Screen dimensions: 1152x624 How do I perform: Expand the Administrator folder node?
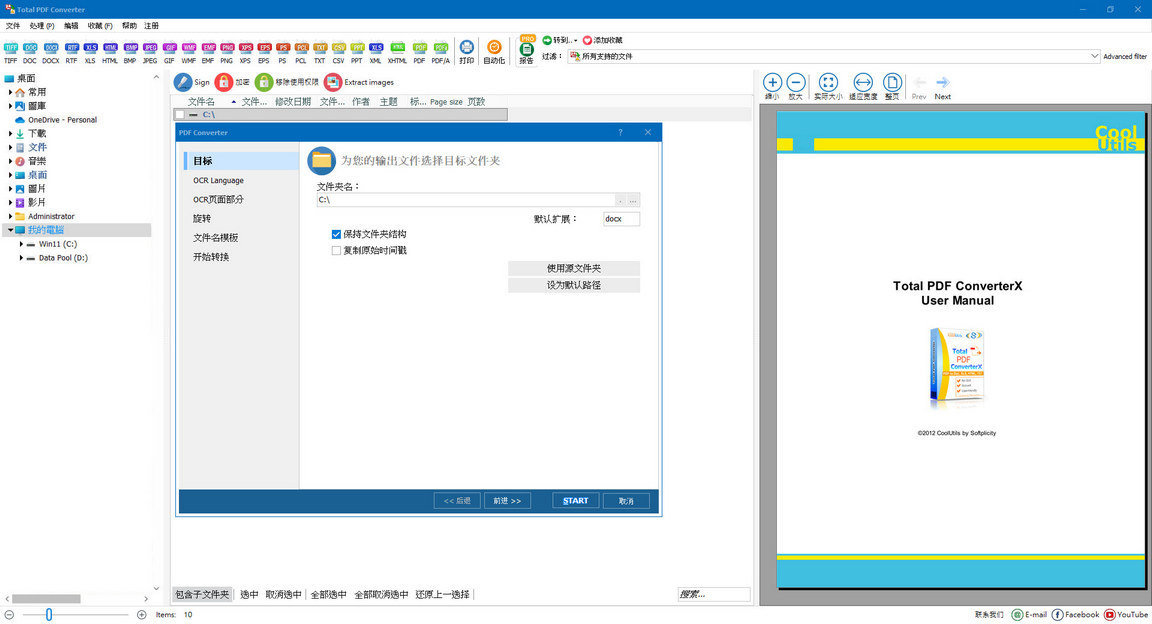(x=10, y=217)
